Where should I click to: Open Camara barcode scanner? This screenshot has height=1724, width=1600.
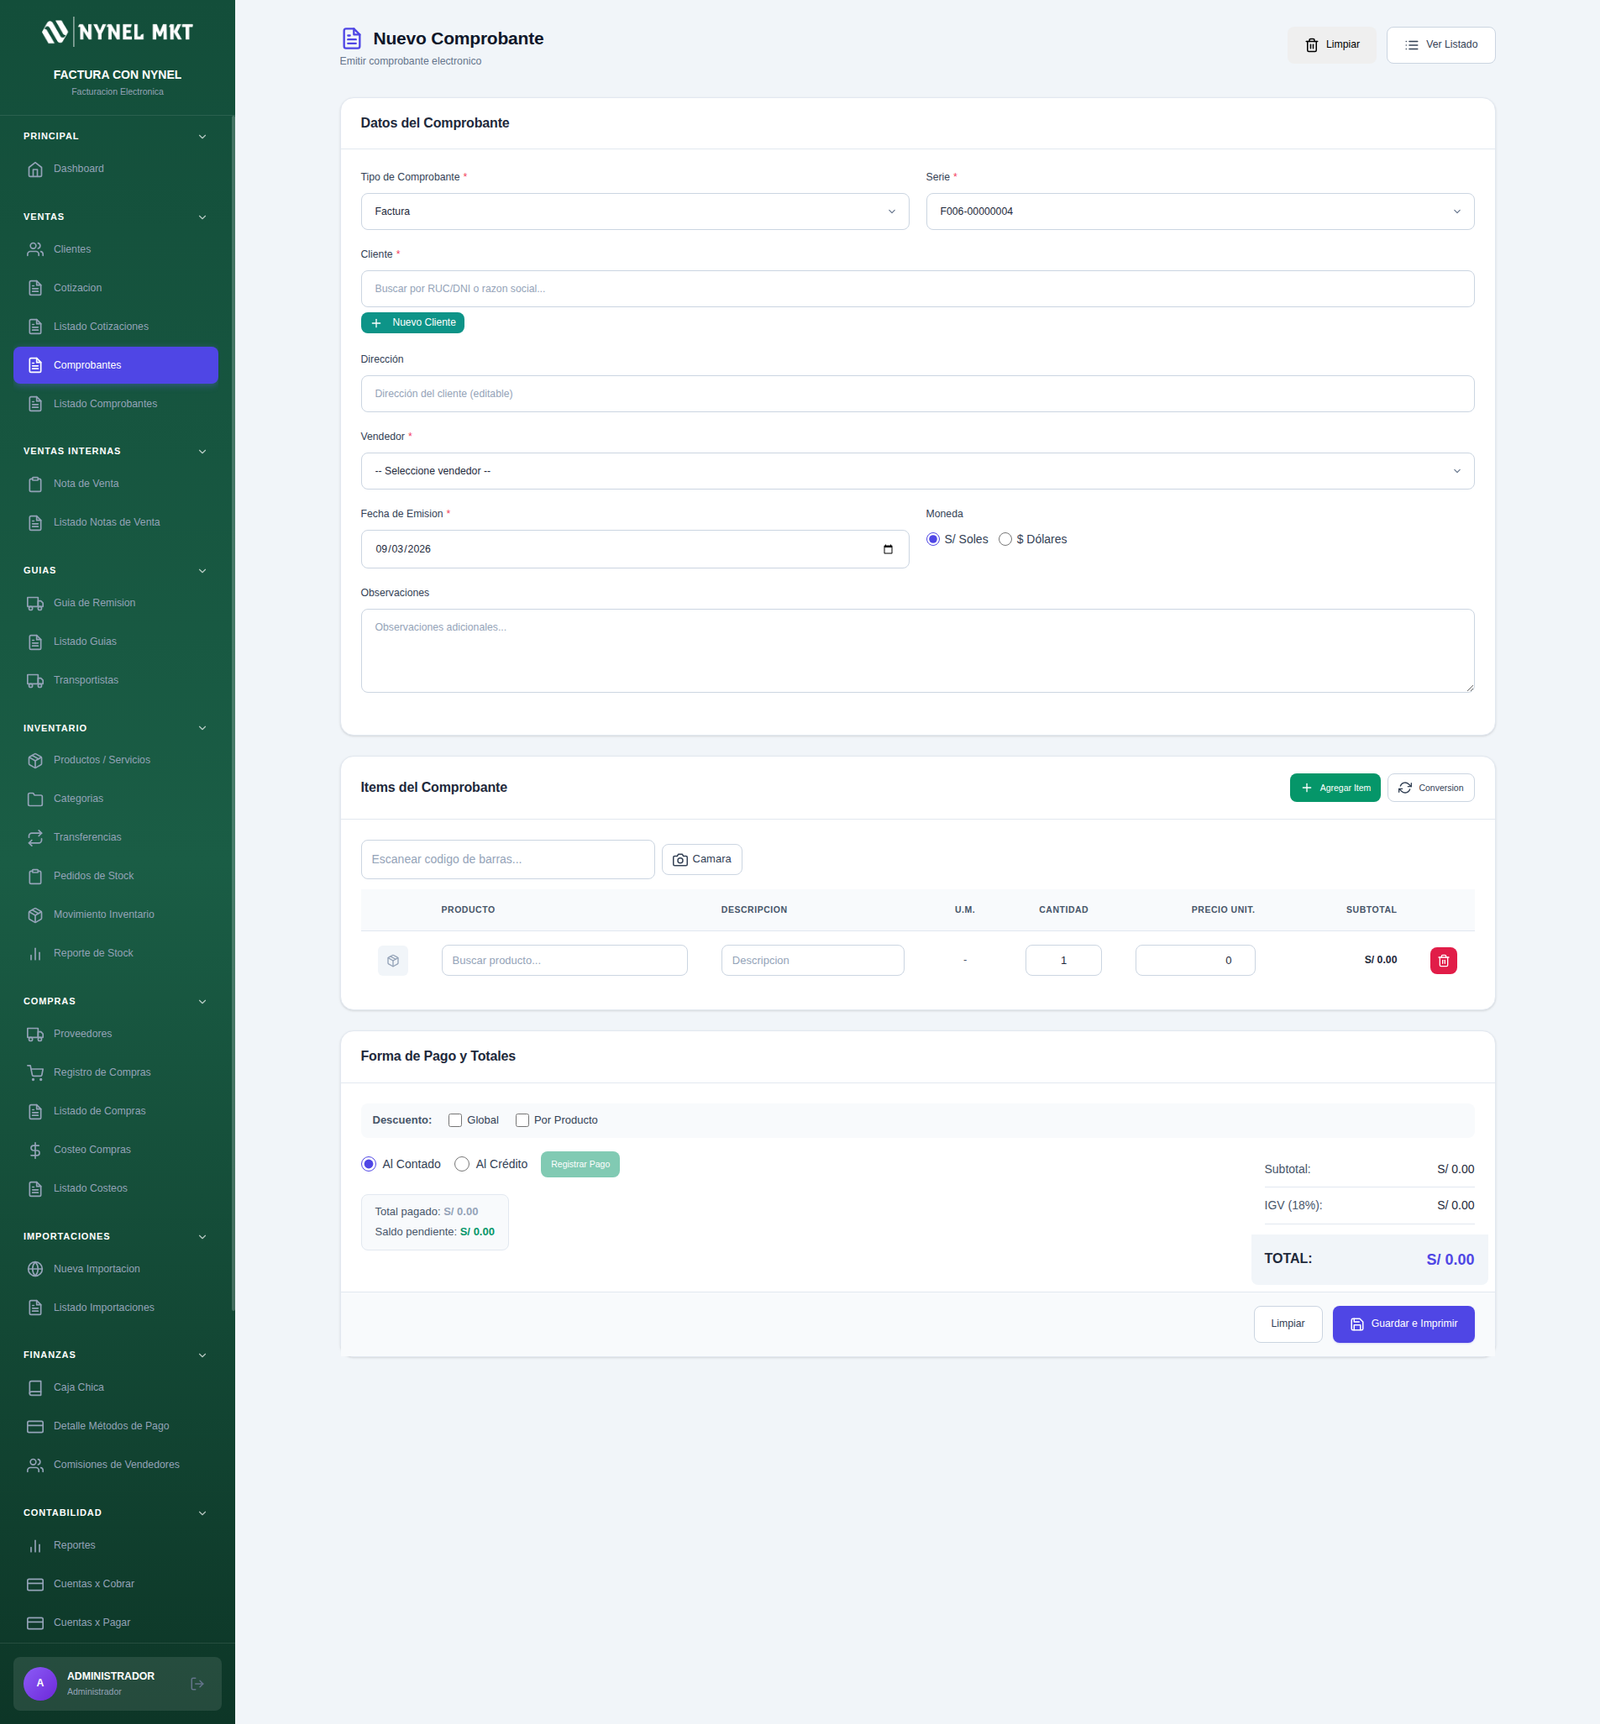(x=701, y=859)
